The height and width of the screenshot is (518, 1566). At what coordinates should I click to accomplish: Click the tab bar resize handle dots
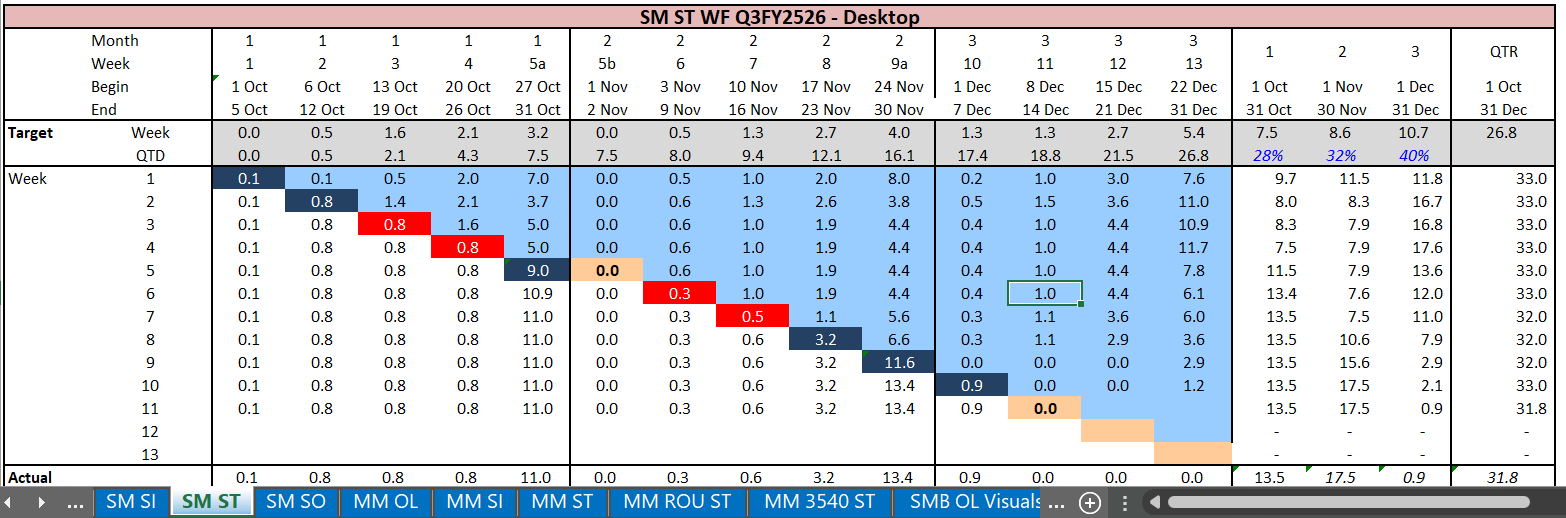point(1125,502)
